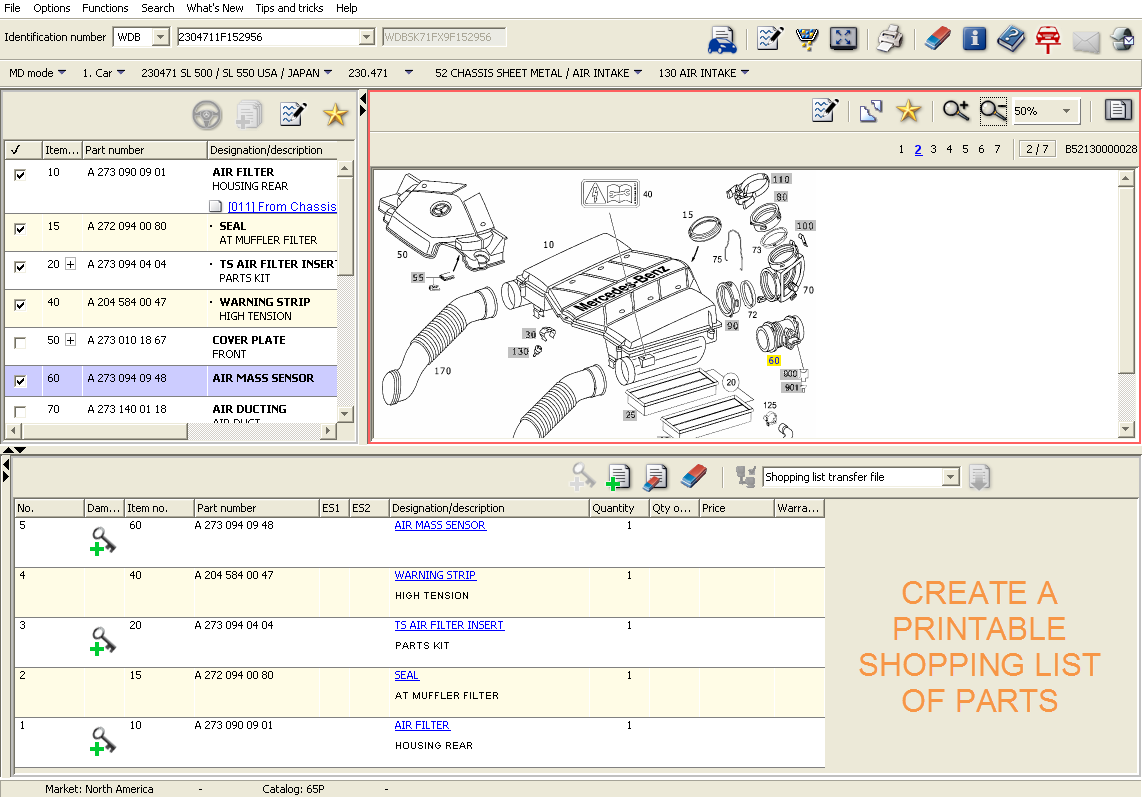
Task: Open the AIR MASS SENSOR link
Action: 440,525
